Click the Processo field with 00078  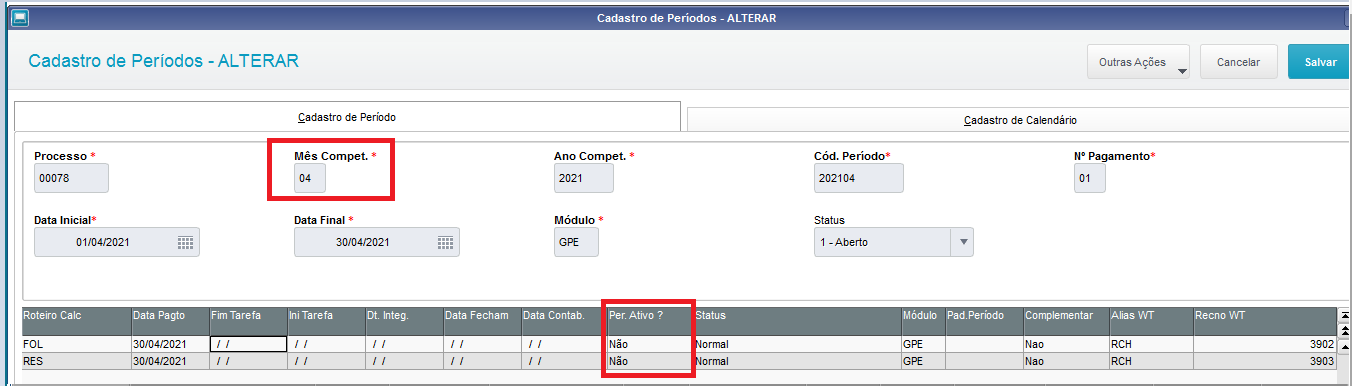click(x=71, y=178)
